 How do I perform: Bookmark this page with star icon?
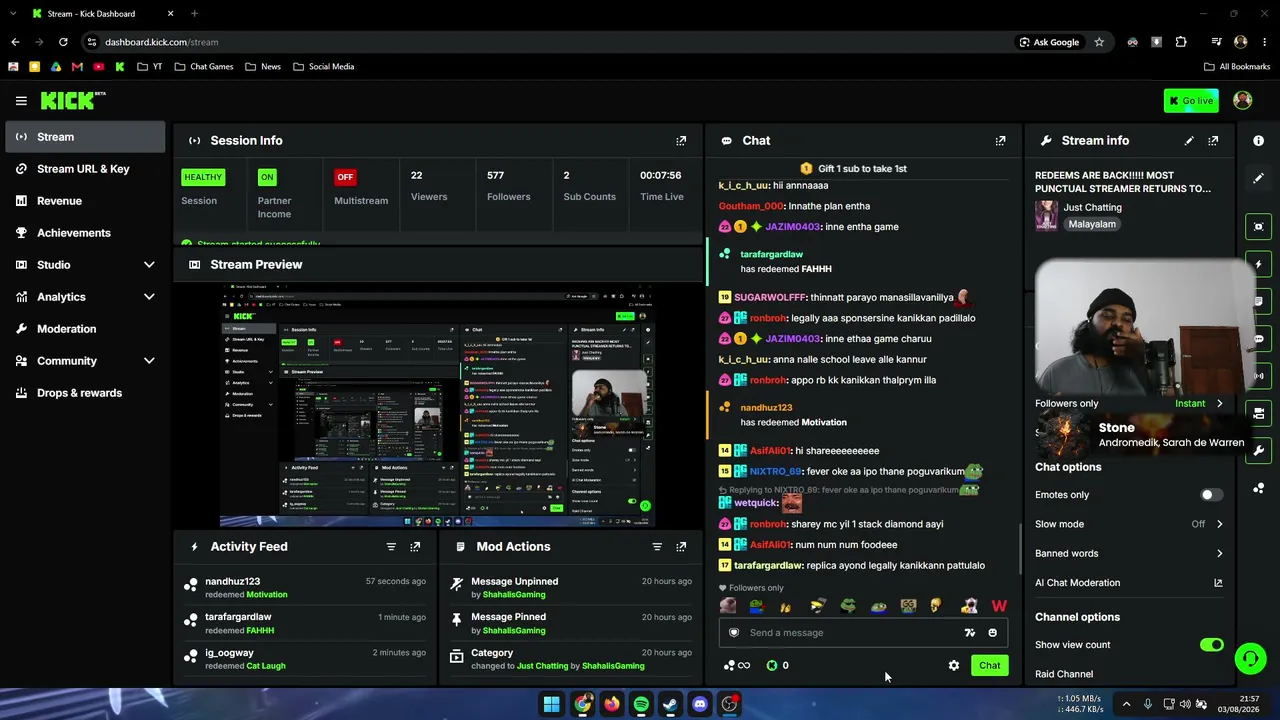[x=1099, y=42]
